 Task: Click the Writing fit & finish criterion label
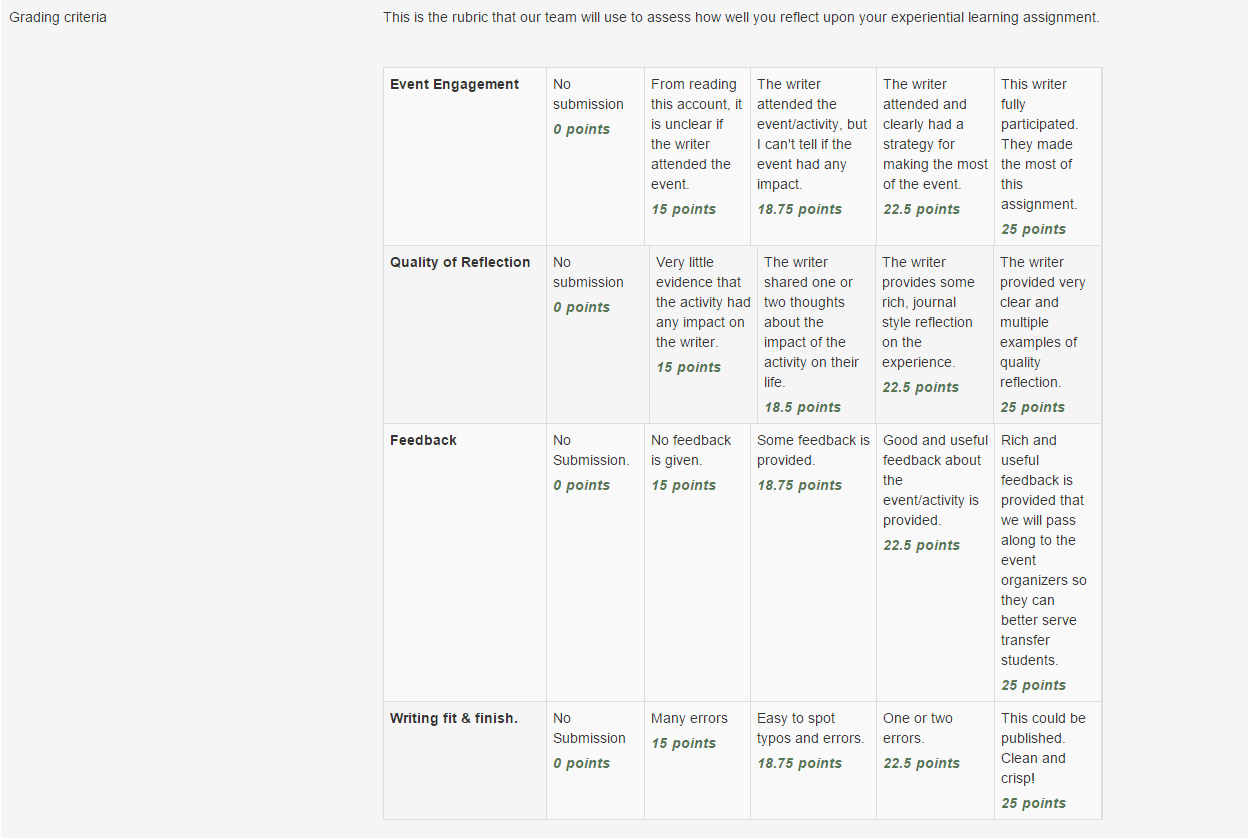click(454, 718)
